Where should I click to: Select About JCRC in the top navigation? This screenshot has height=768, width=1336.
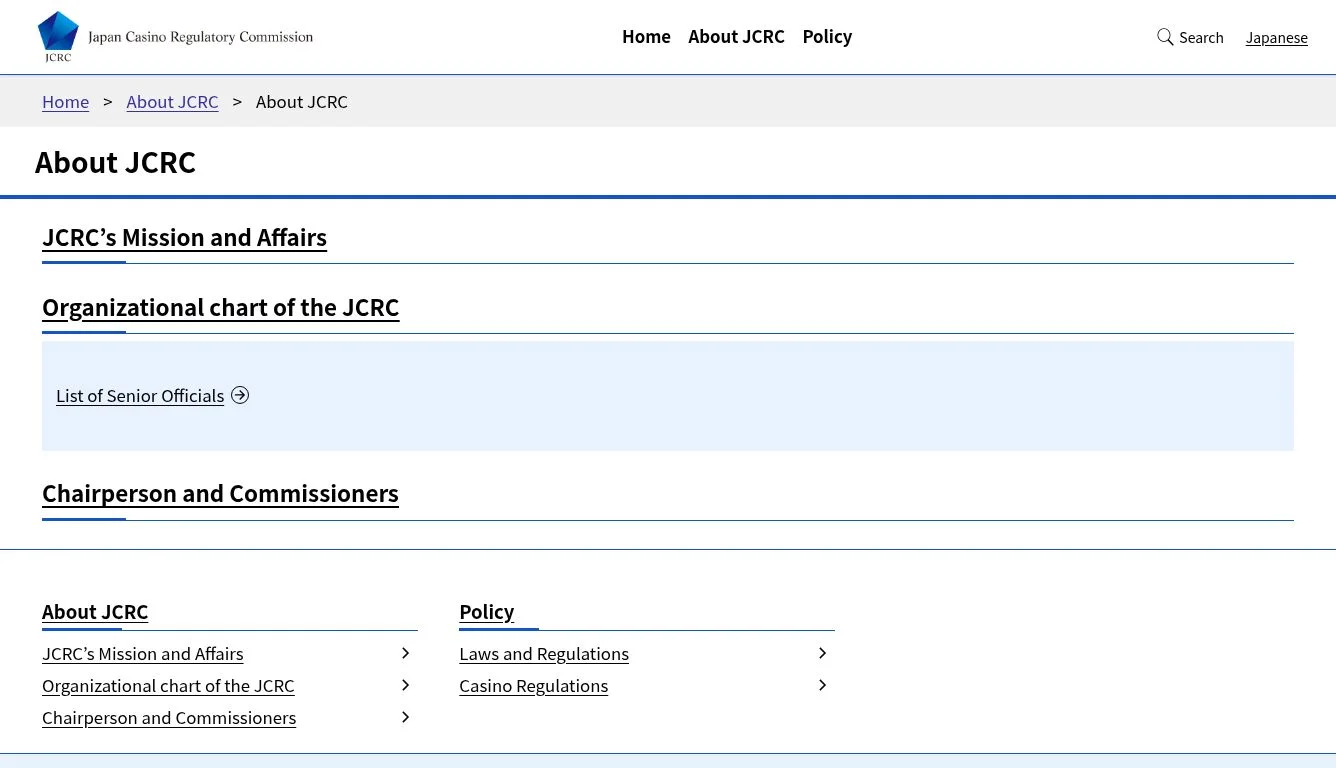[x=736, y=36]
